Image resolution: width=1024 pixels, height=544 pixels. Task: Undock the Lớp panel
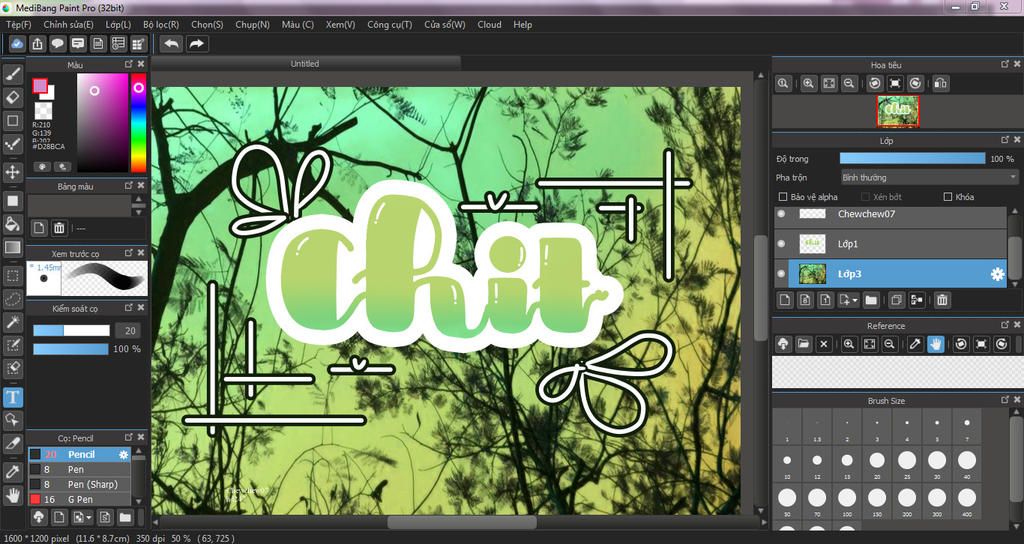tap(1004, 140)
